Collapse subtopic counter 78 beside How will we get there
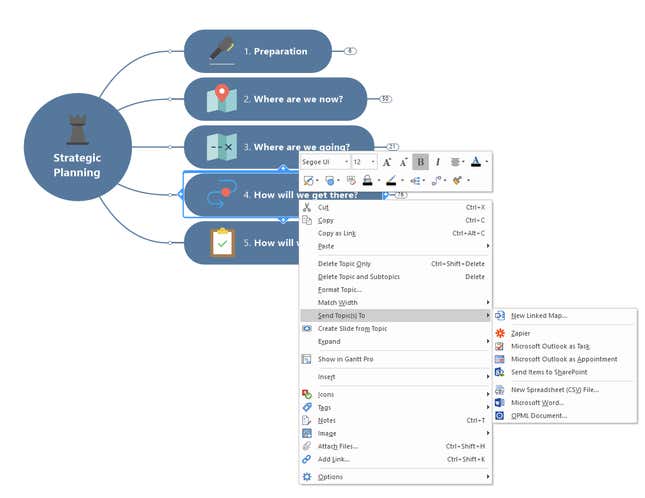 click(401, 195)
